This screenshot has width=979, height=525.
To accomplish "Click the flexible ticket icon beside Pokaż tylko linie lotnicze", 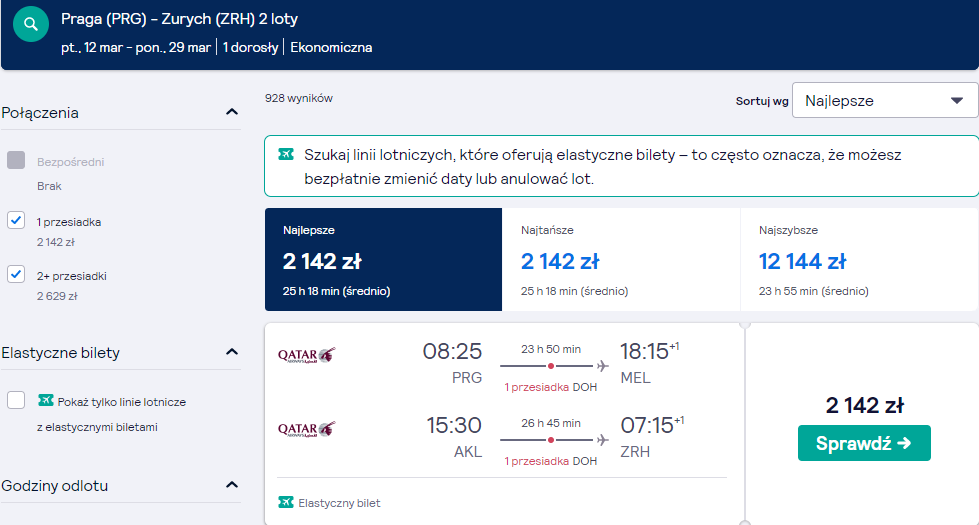I will click(x=46, y=400).
